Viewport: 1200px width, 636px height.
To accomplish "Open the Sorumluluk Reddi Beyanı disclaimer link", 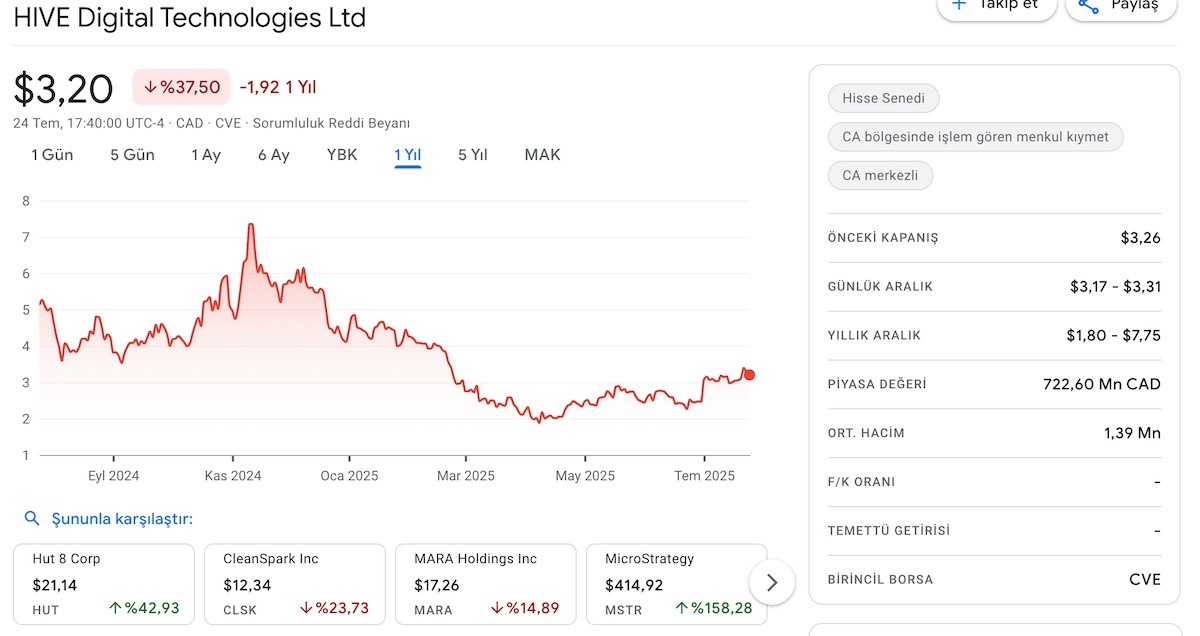I will point(331,123).
